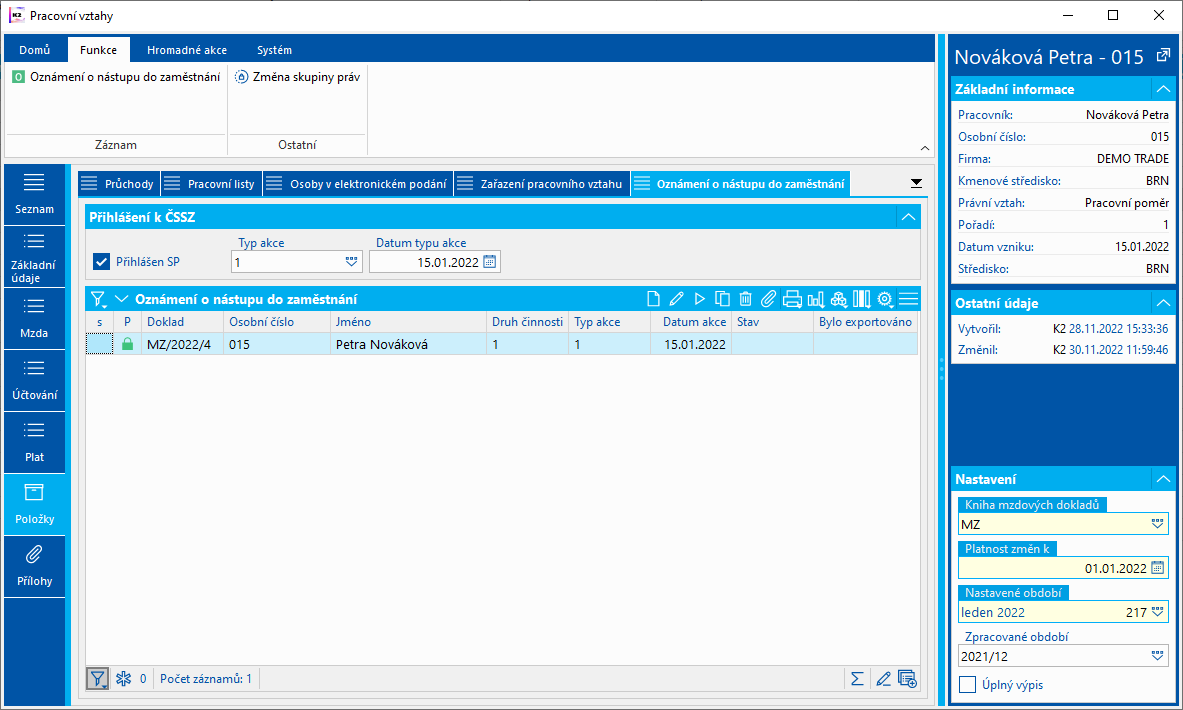Open the Nastavené období dropdown
Viewport: 1183px width, 710px height.
[x=1157, y=612]
